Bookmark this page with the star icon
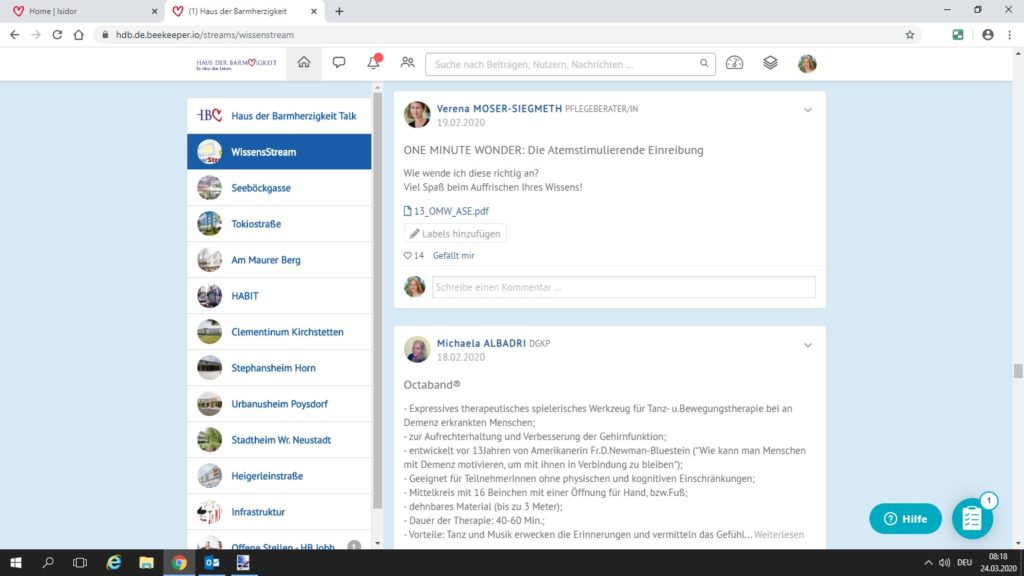This screenshot has width=1024, height=576. [x=910, y=34]
